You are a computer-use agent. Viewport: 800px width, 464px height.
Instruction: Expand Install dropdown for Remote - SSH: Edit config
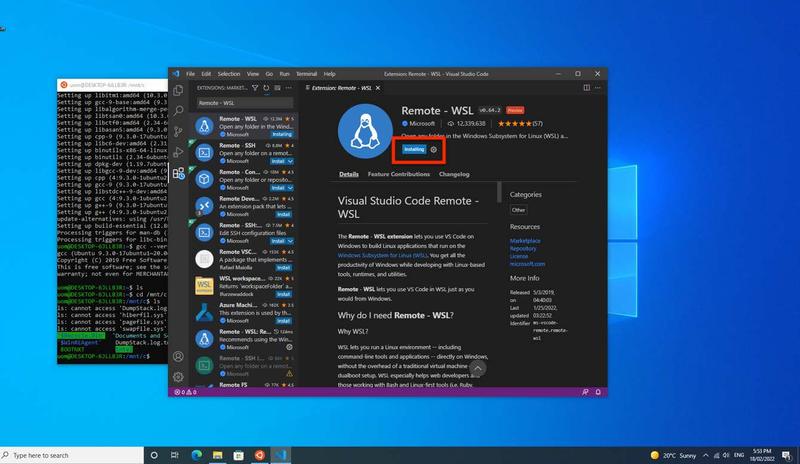[x=290, y=241]
